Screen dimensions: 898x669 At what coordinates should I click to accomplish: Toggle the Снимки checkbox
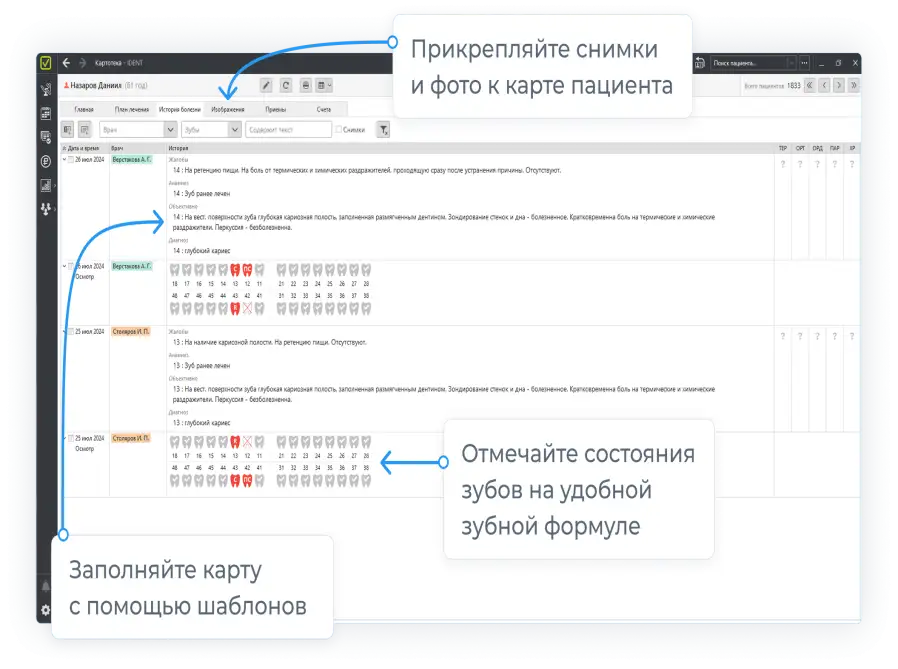(340, 129)
